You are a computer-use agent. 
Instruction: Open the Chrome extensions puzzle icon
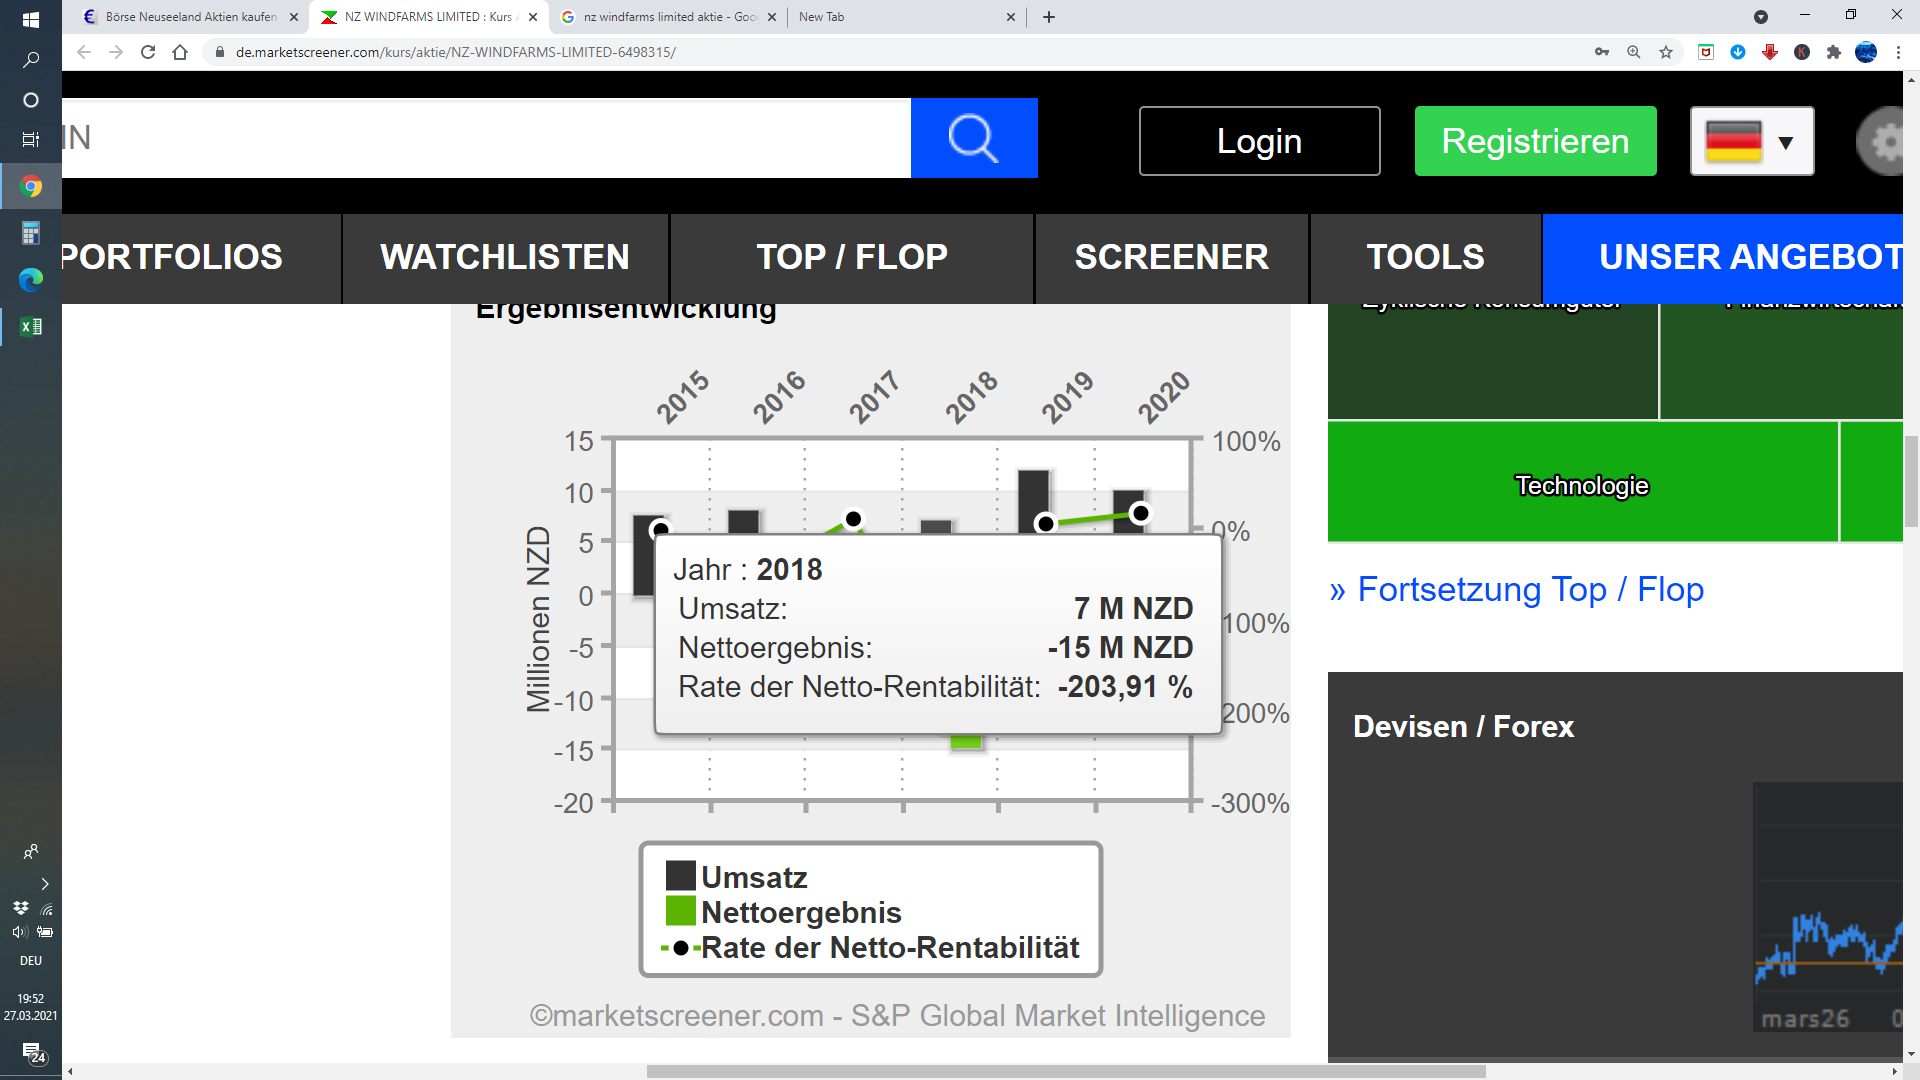(1834, 52)
